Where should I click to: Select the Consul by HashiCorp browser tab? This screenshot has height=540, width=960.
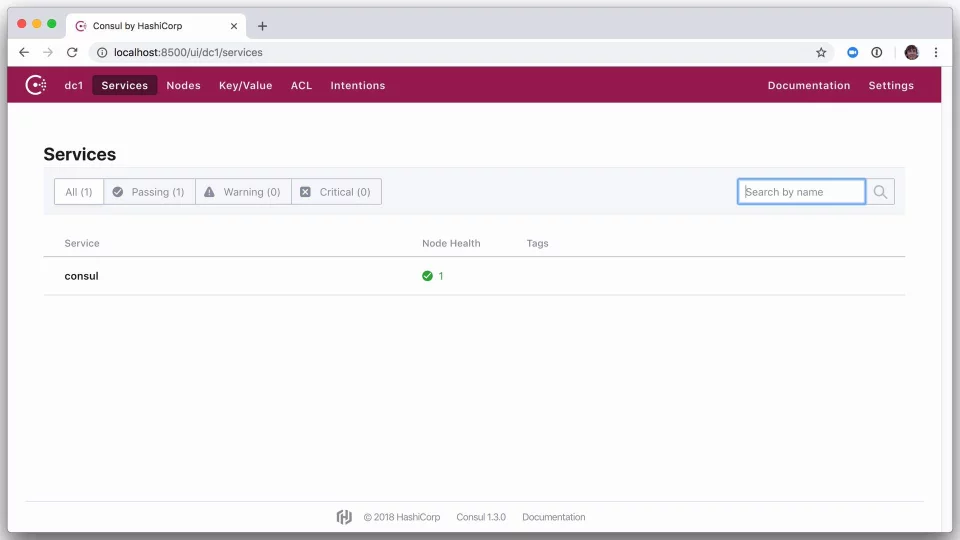[x=156, y=26]
